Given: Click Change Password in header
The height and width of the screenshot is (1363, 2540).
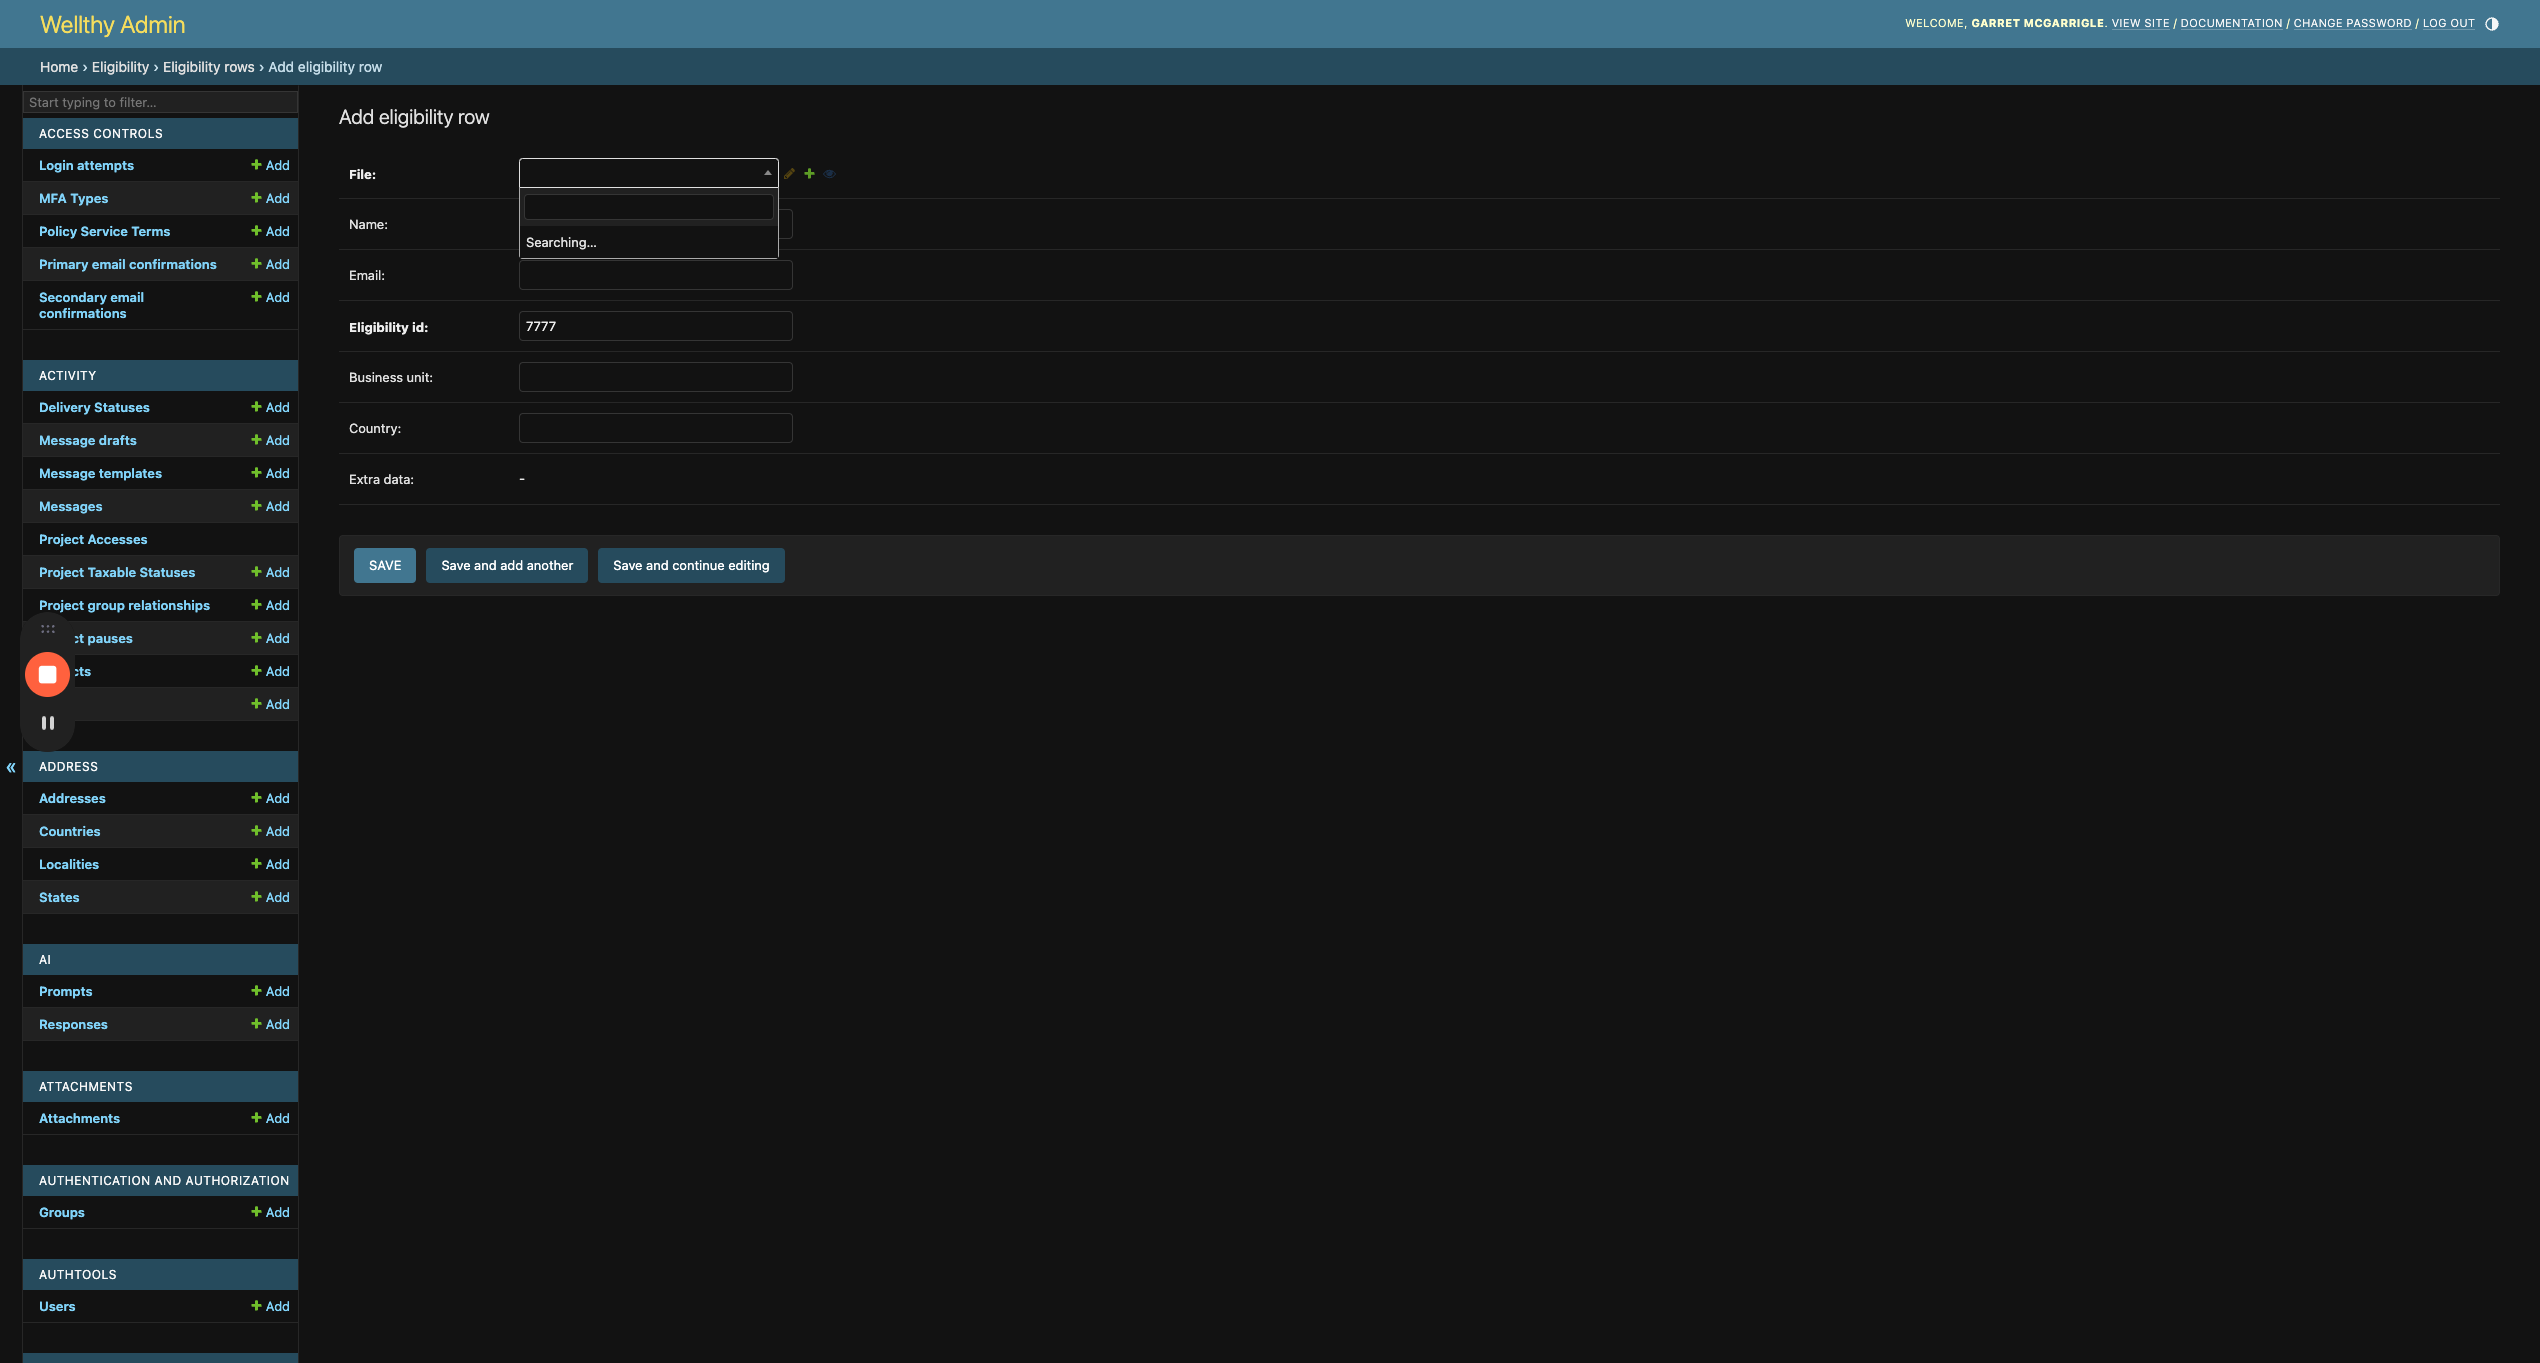Looking at the screenshot, I should tap(2352, 24).
